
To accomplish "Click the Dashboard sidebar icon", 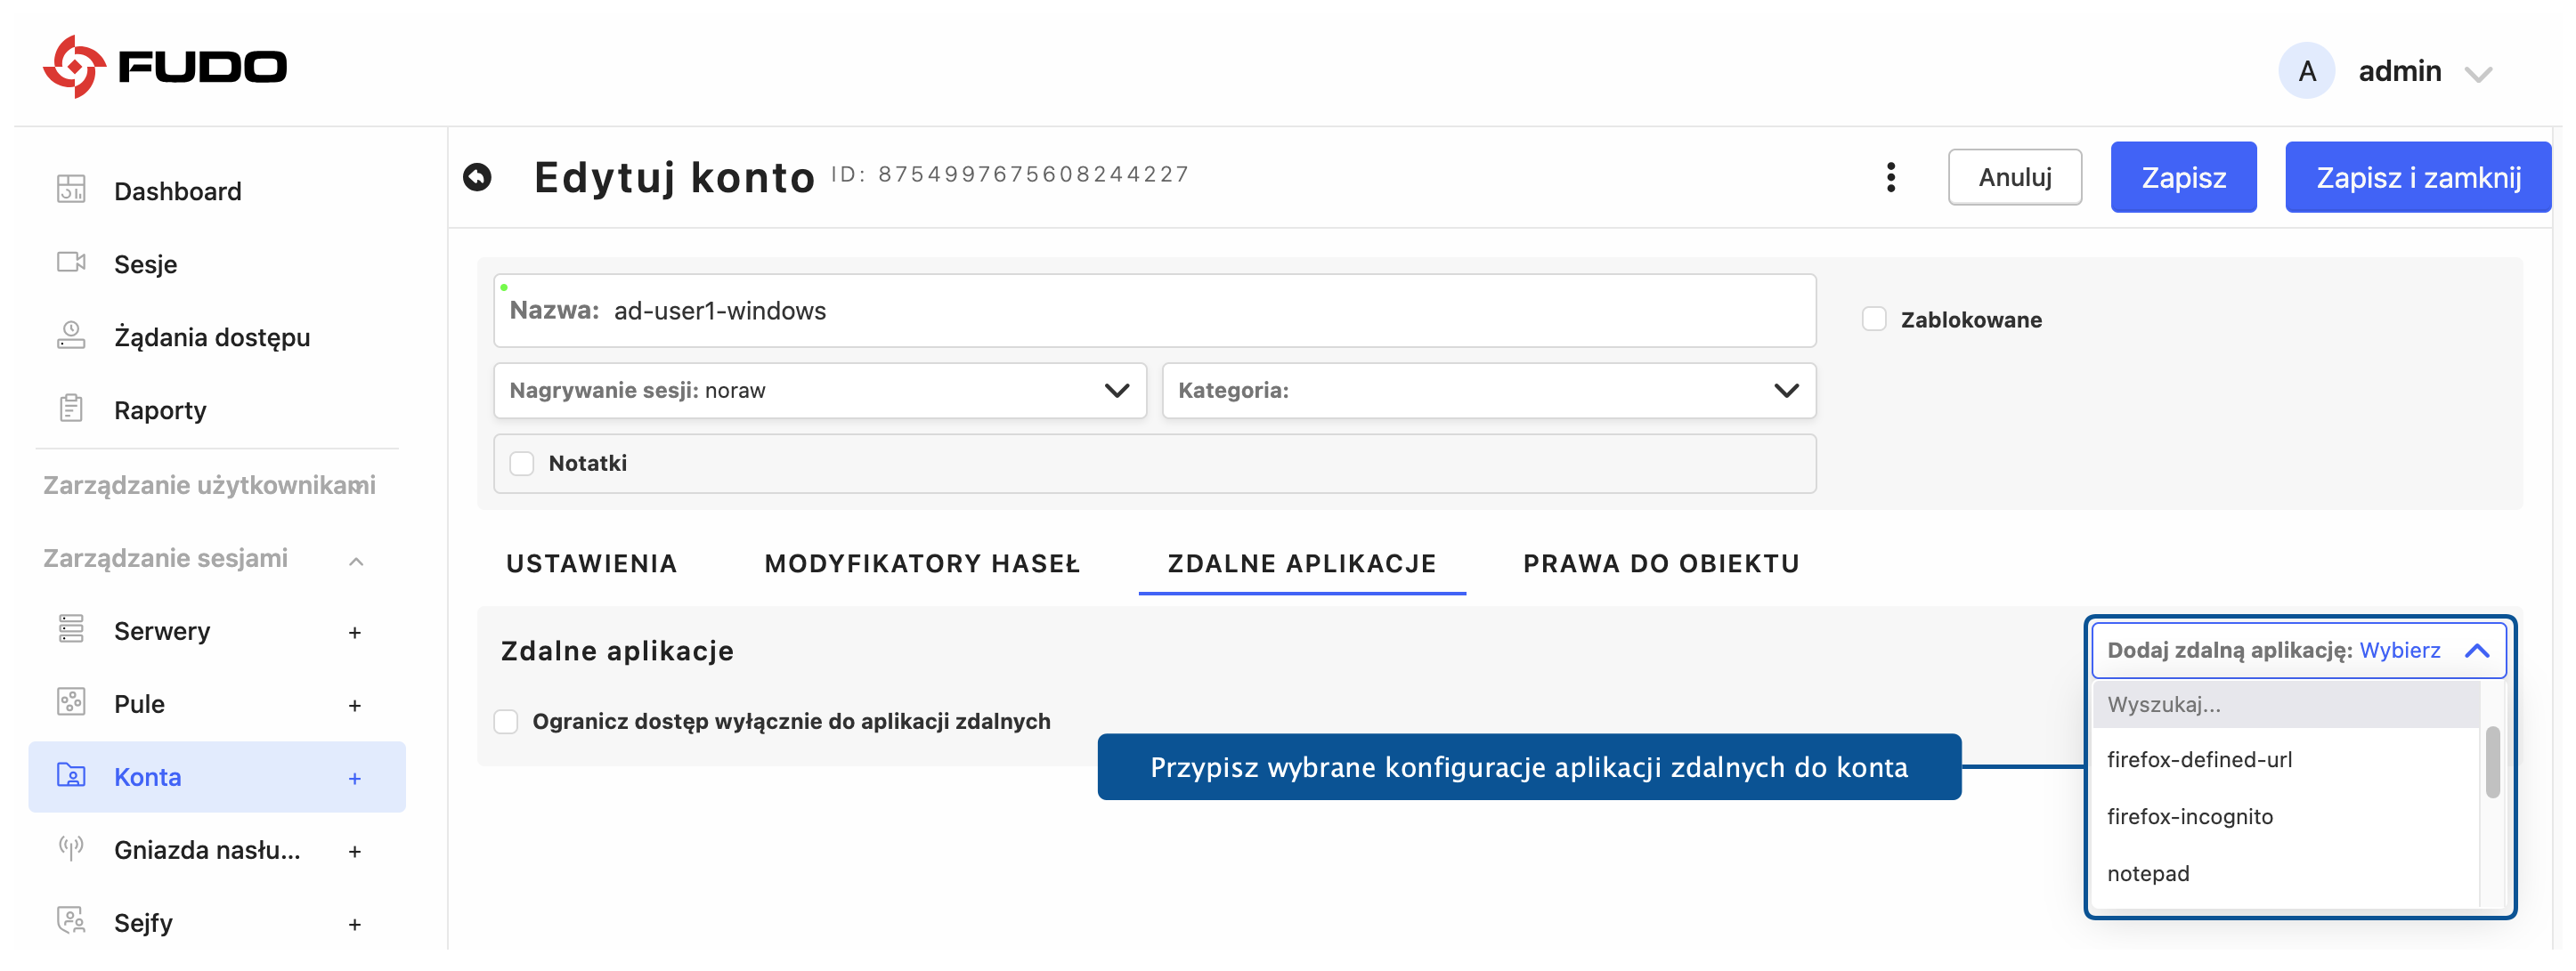I will coord(71,189).
